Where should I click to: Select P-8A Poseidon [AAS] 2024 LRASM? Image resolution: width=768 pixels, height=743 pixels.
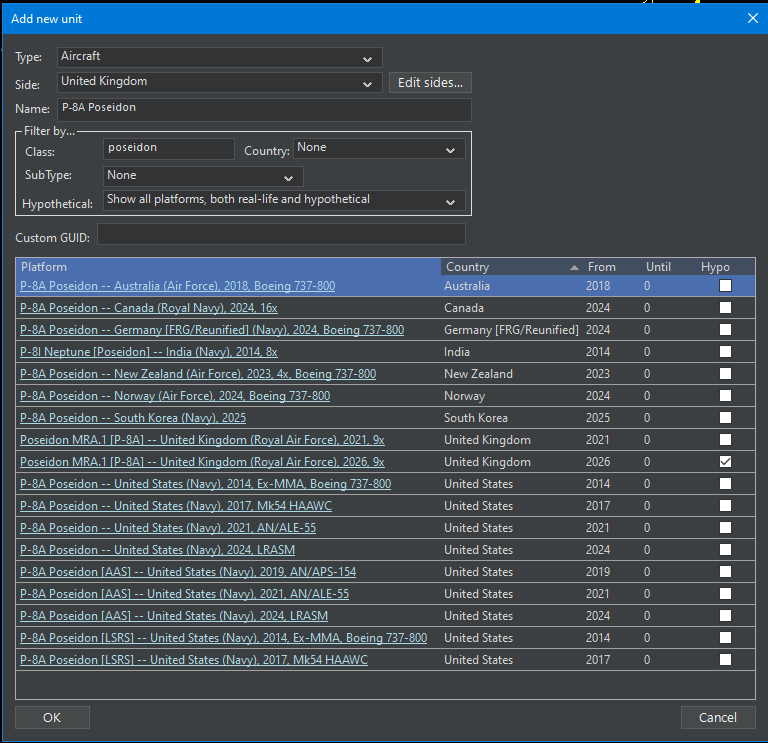pos(174,616)
